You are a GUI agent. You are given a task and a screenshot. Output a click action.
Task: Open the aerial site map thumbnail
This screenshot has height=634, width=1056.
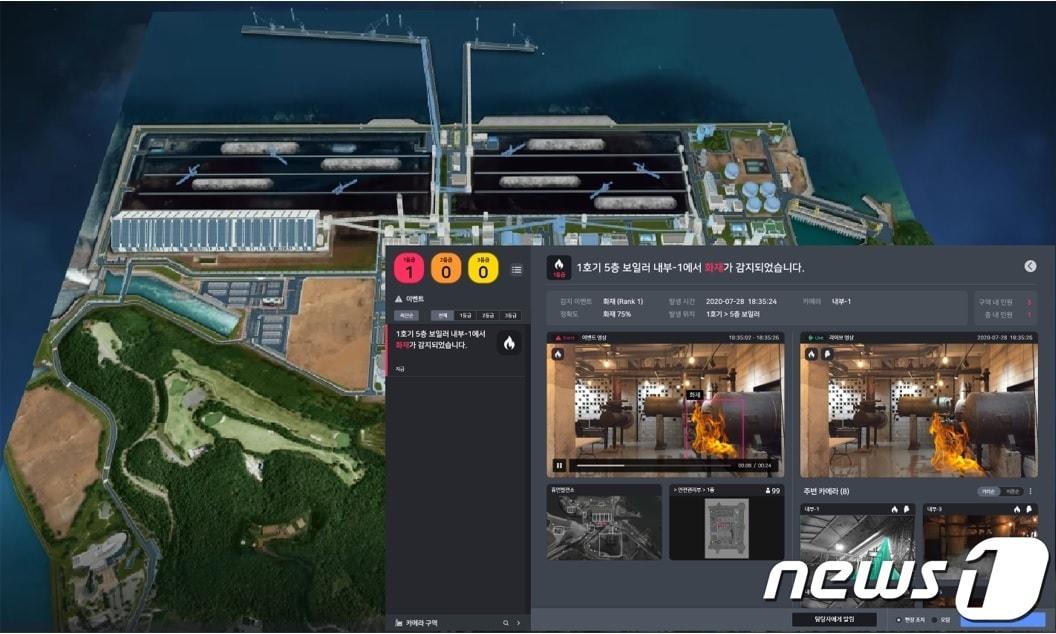(603, 522)
